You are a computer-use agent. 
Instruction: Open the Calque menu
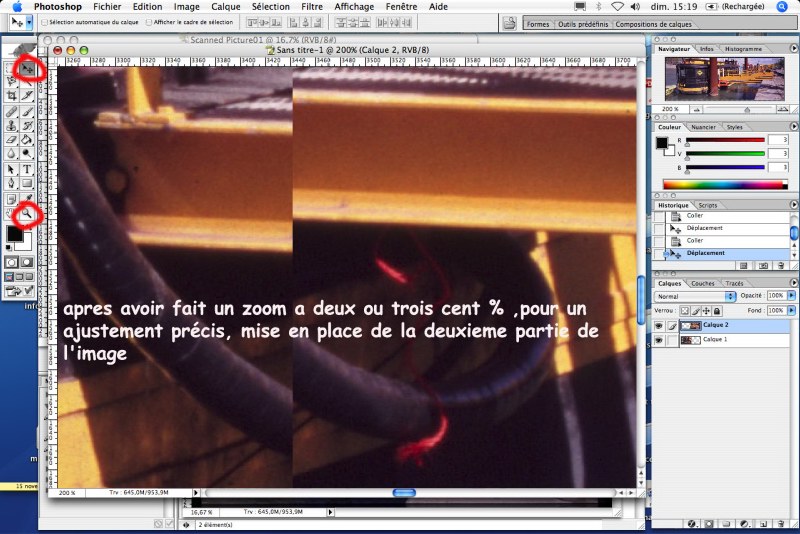coord(226,7)
